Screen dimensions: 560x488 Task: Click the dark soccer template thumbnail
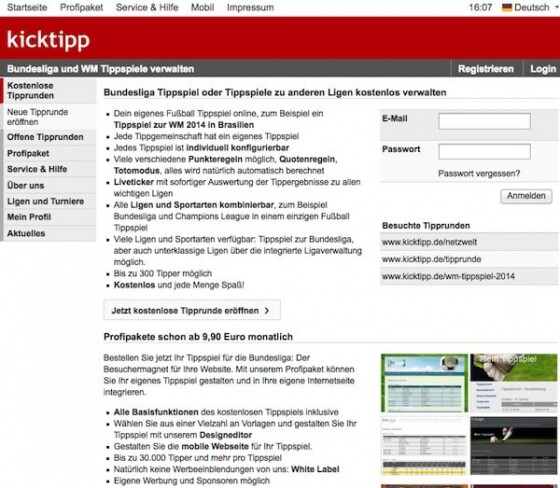(514, 445)
